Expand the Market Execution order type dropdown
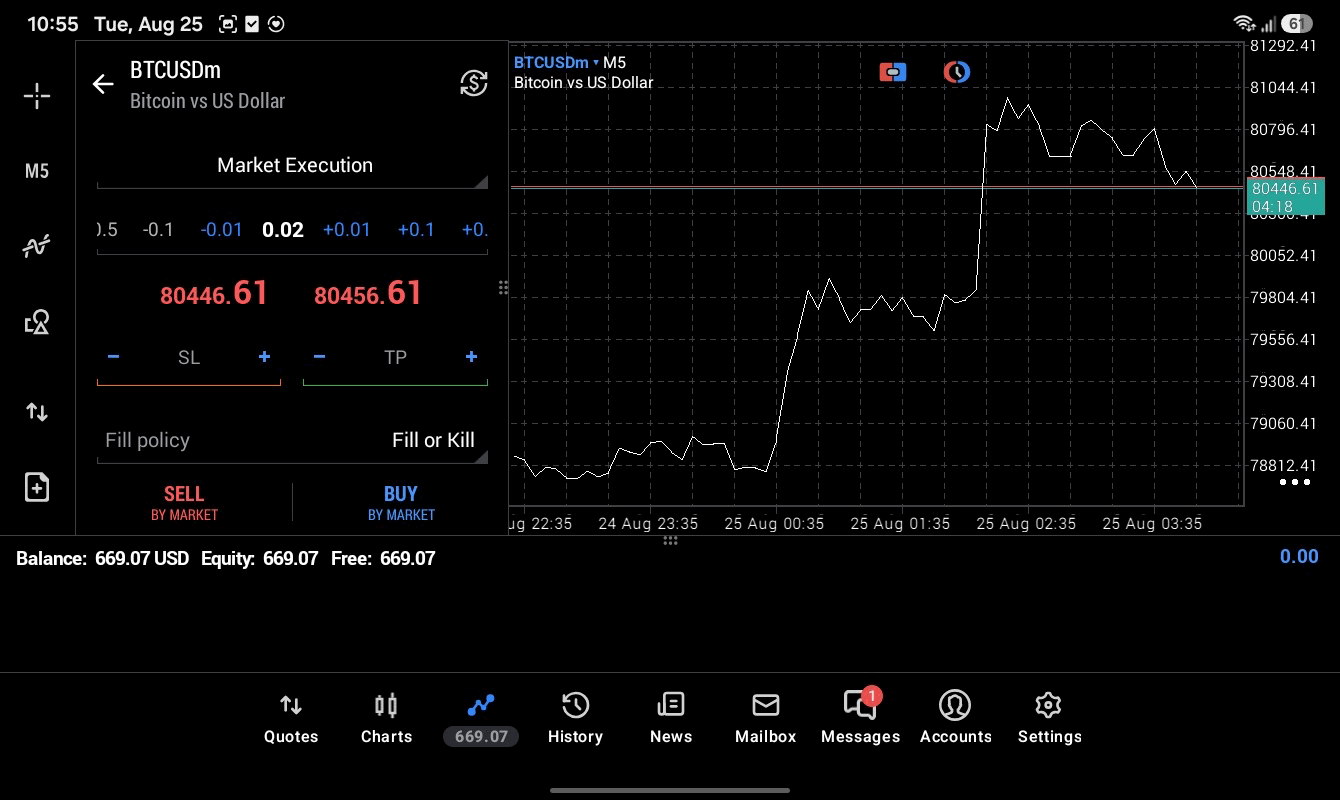 coord(292,166)
